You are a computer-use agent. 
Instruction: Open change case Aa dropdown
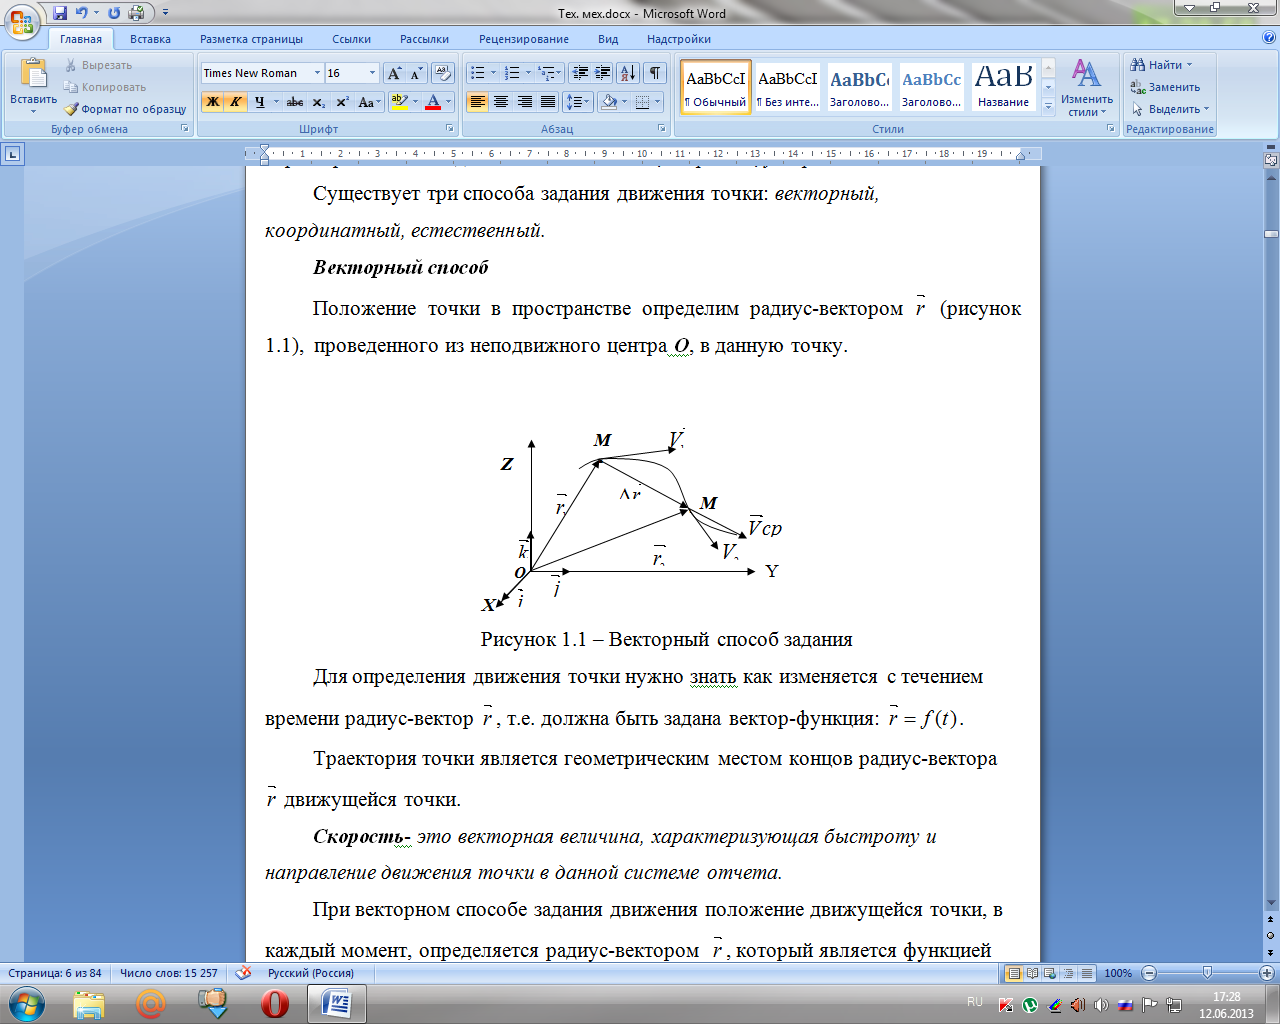[369, 102]
